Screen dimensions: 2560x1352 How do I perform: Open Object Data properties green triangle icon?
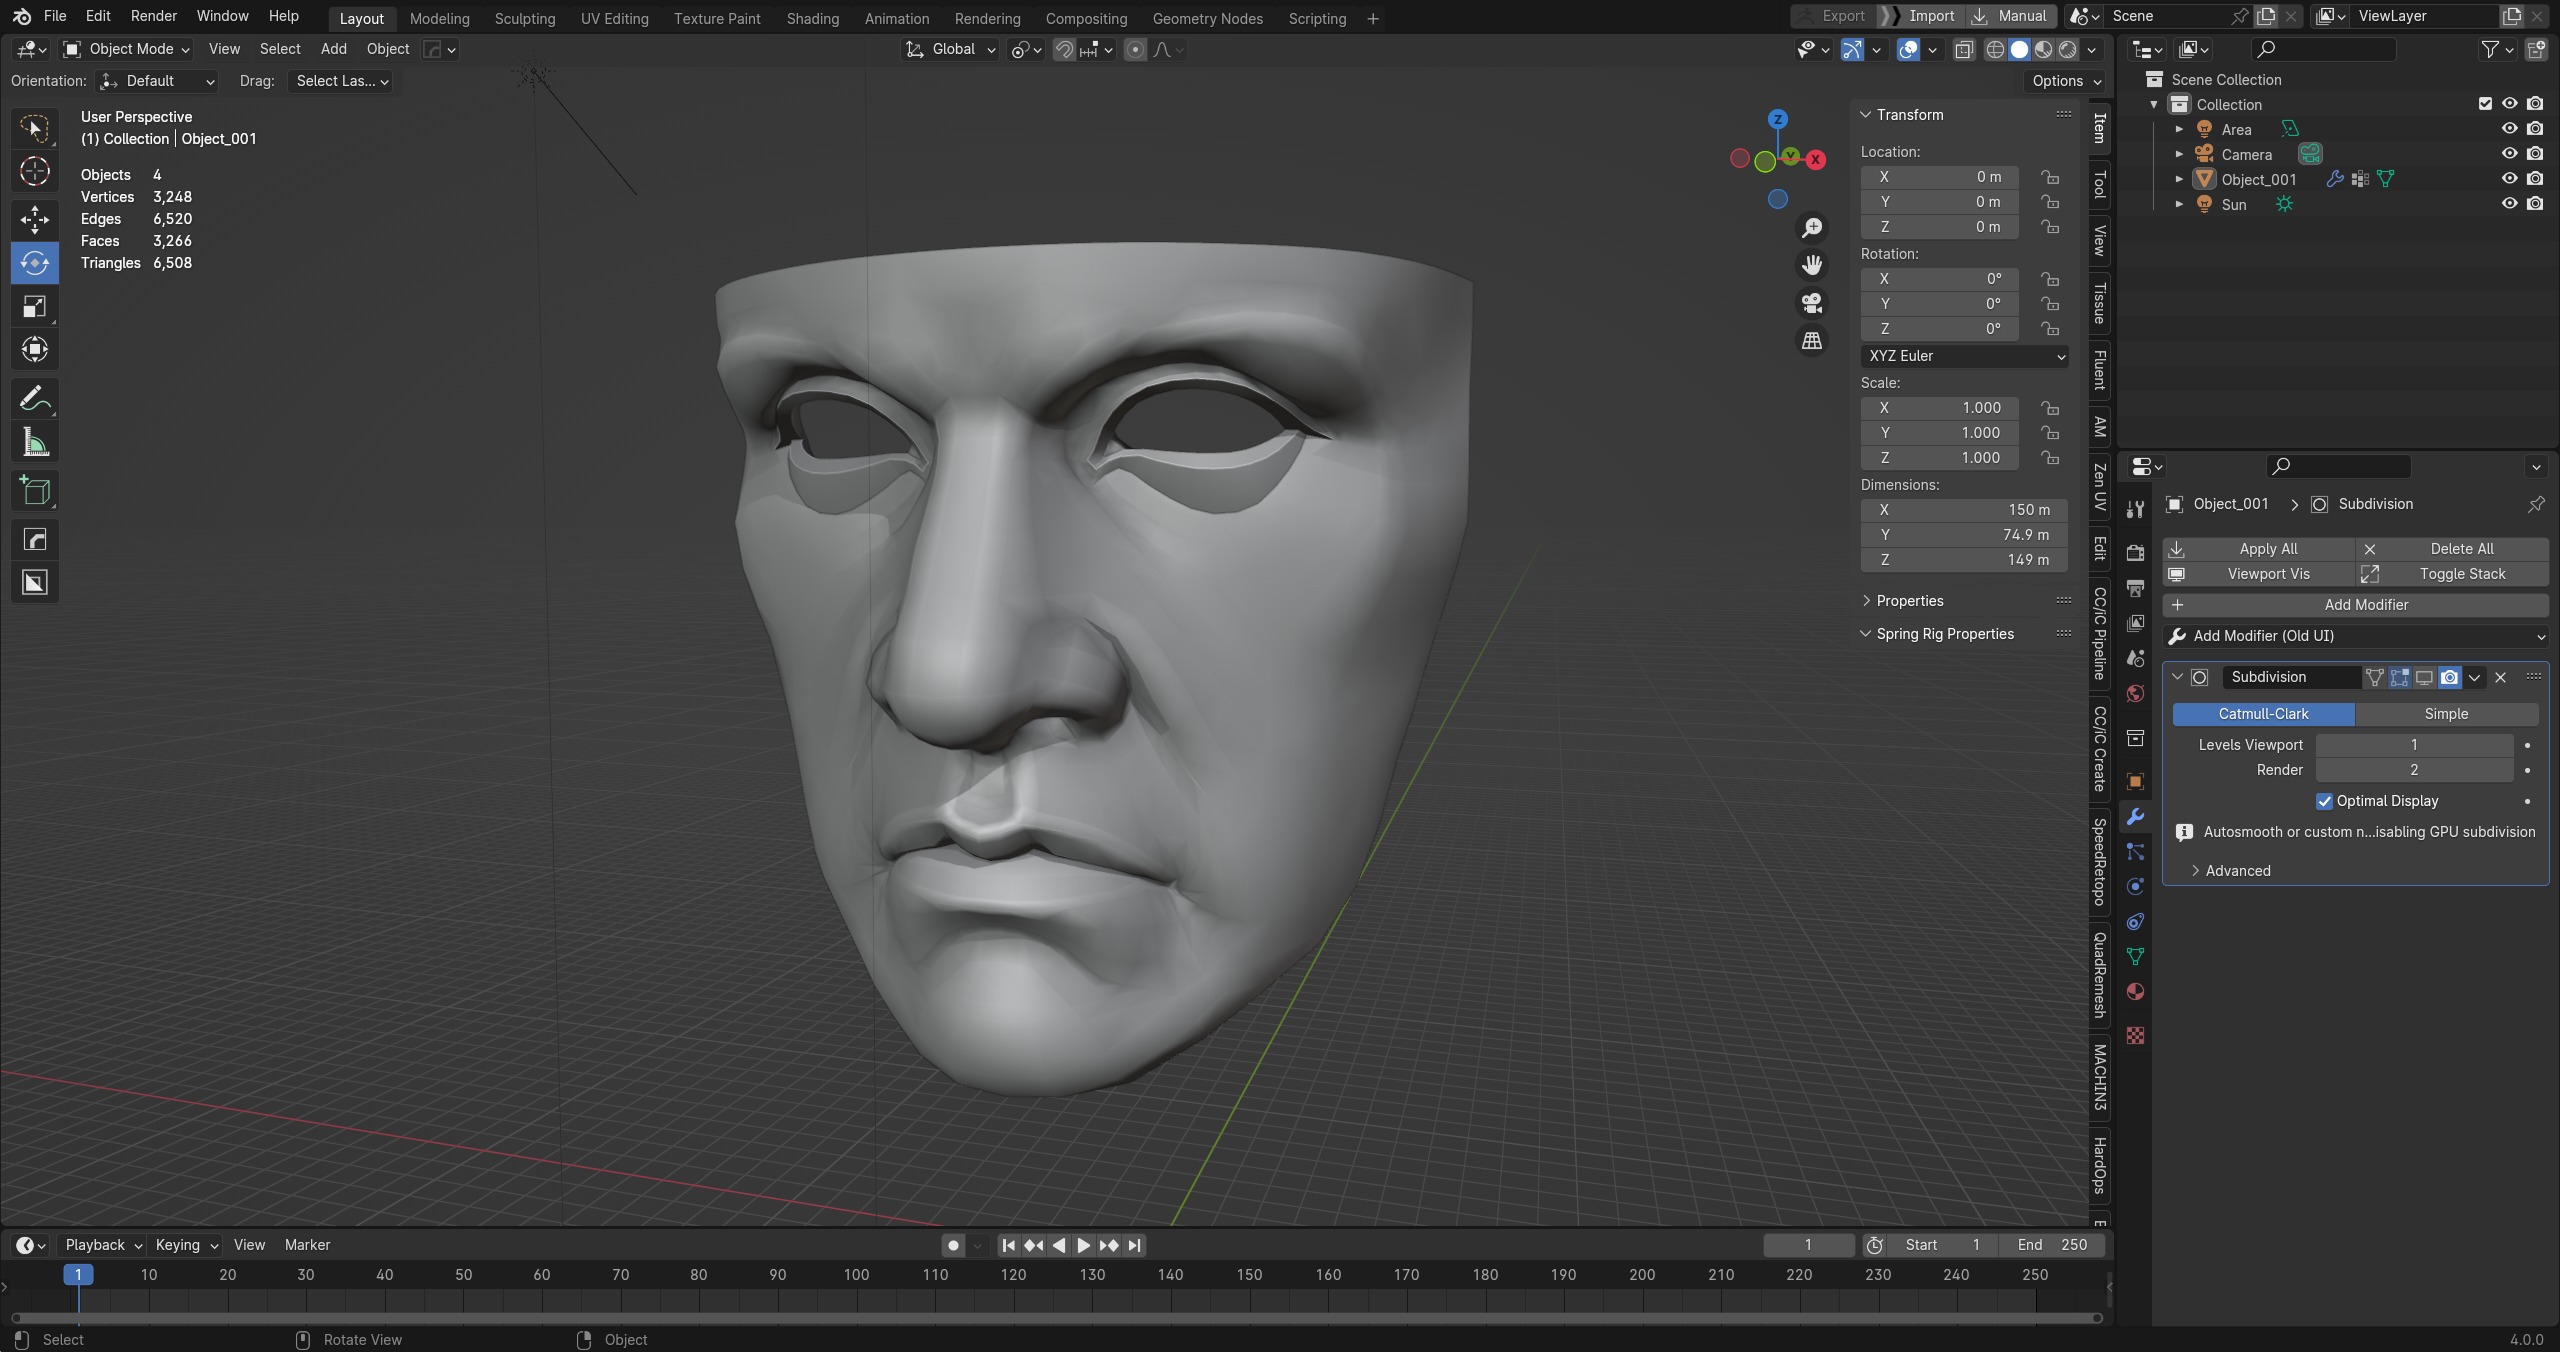[x=2135, y=957]
